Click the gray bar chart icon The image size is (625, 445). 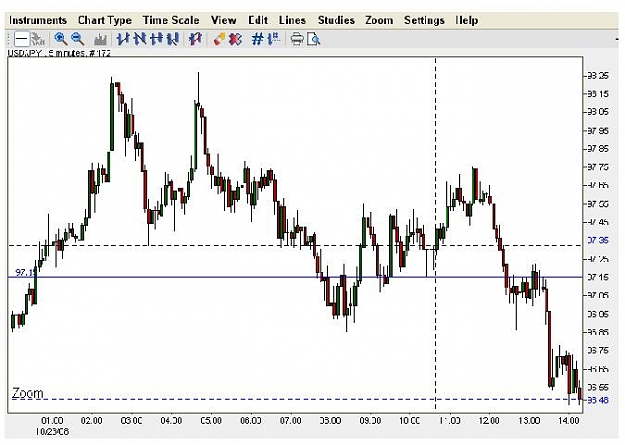[x=100, y=39]
